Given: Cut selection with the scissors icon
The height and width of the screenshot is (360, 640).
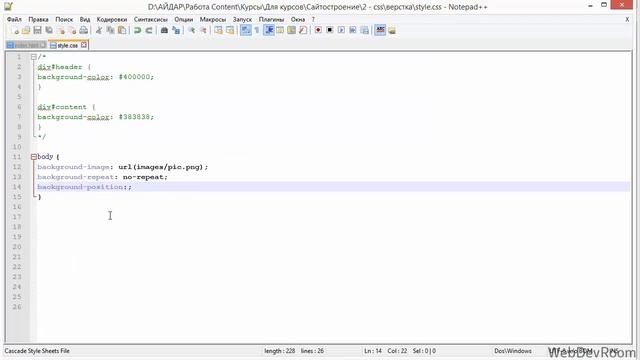Looking at the screenshot, I should click(x=99, y=30).
